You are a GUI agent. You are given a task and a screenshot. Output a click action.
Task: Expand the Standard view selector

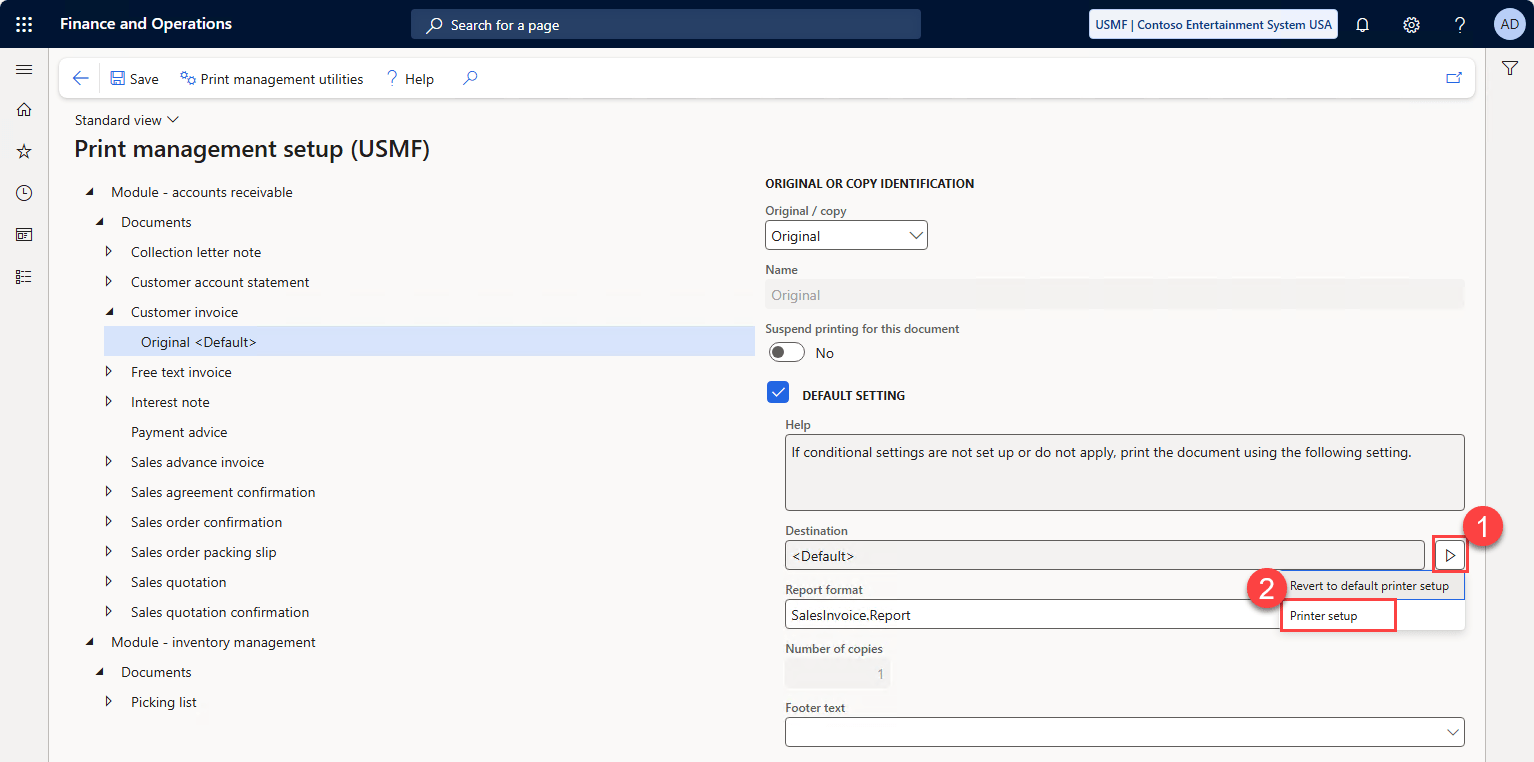click(127, 120)
